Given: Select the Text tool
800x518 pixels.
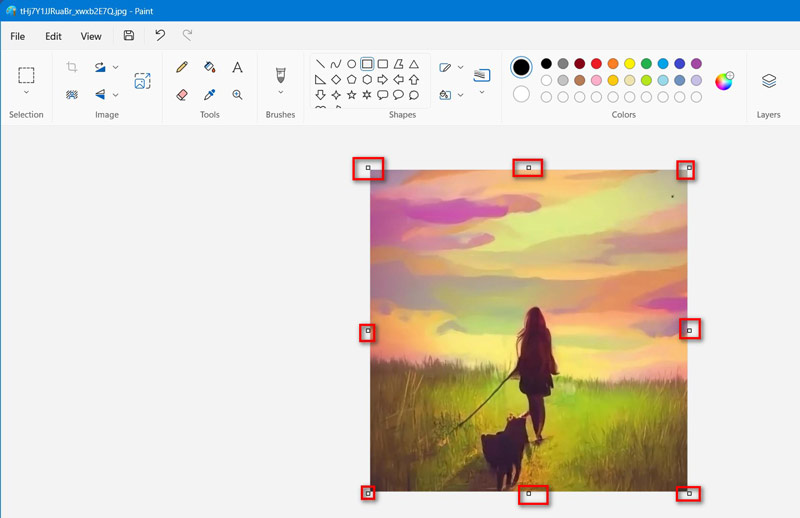Looking at the screenshot, I should [237, 67].
